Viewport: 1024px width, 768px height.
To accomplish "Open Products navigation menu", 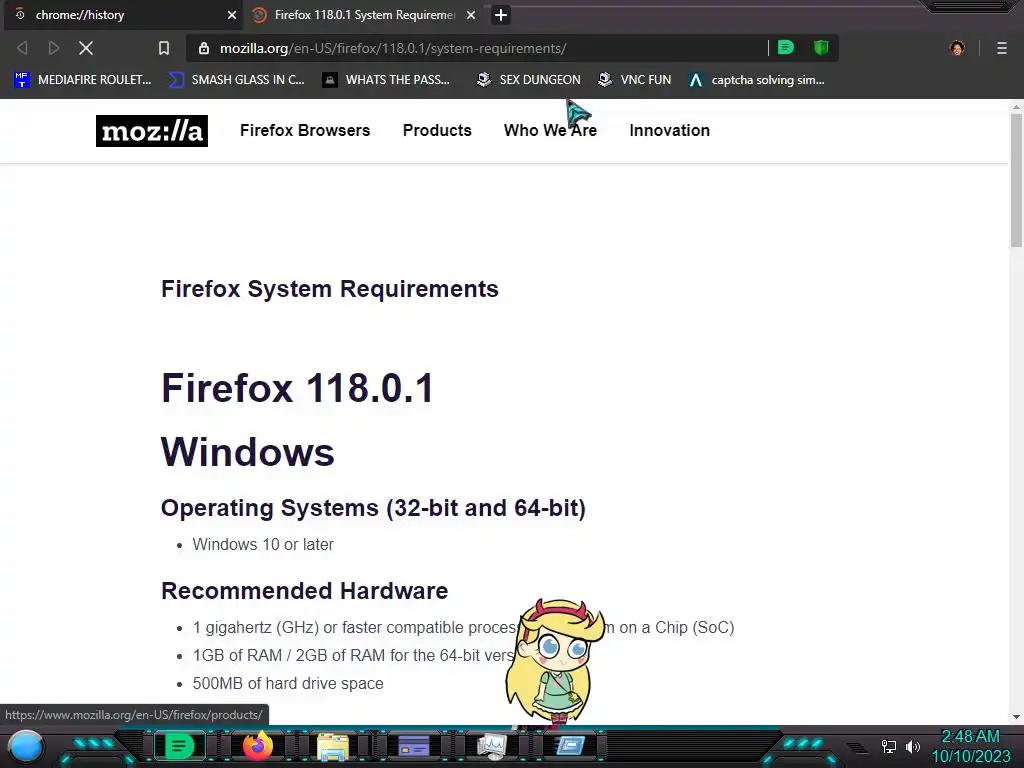I will (x=437, y=131).
